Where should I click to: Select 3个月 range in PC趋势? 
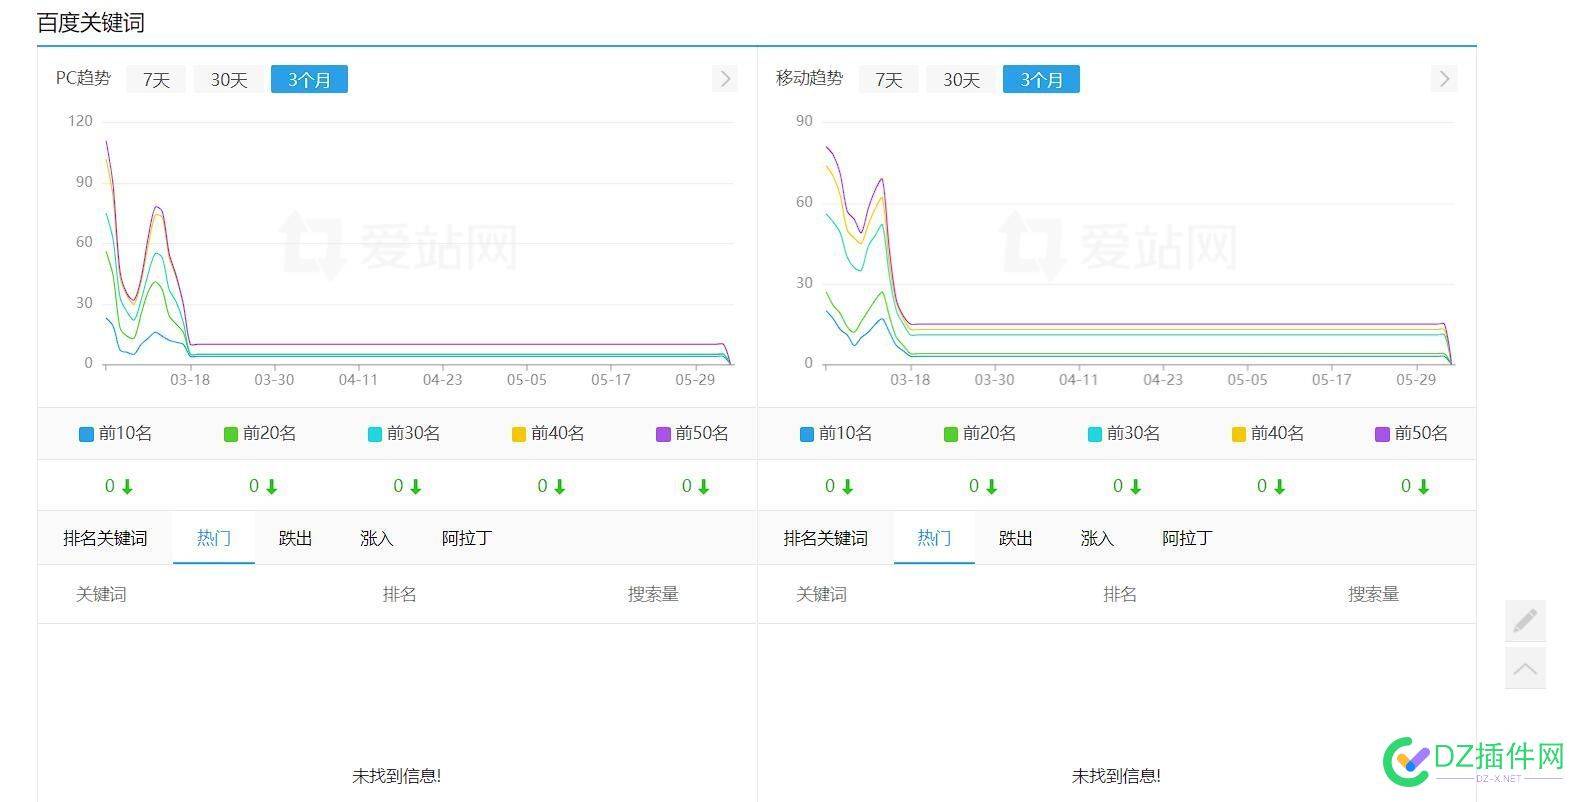(309, 80)
